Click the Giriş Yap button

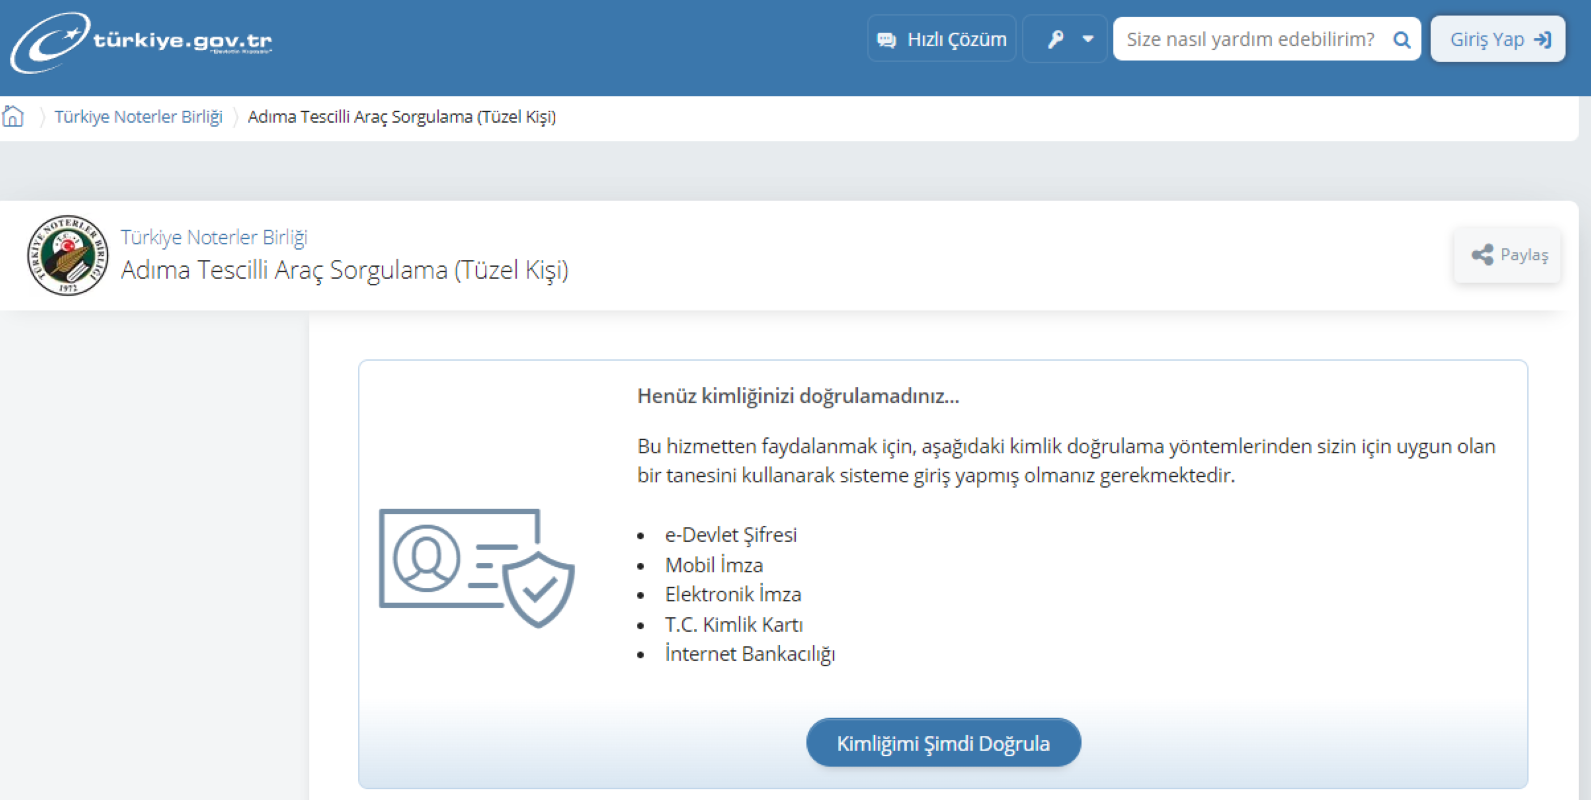point(1498,39)
